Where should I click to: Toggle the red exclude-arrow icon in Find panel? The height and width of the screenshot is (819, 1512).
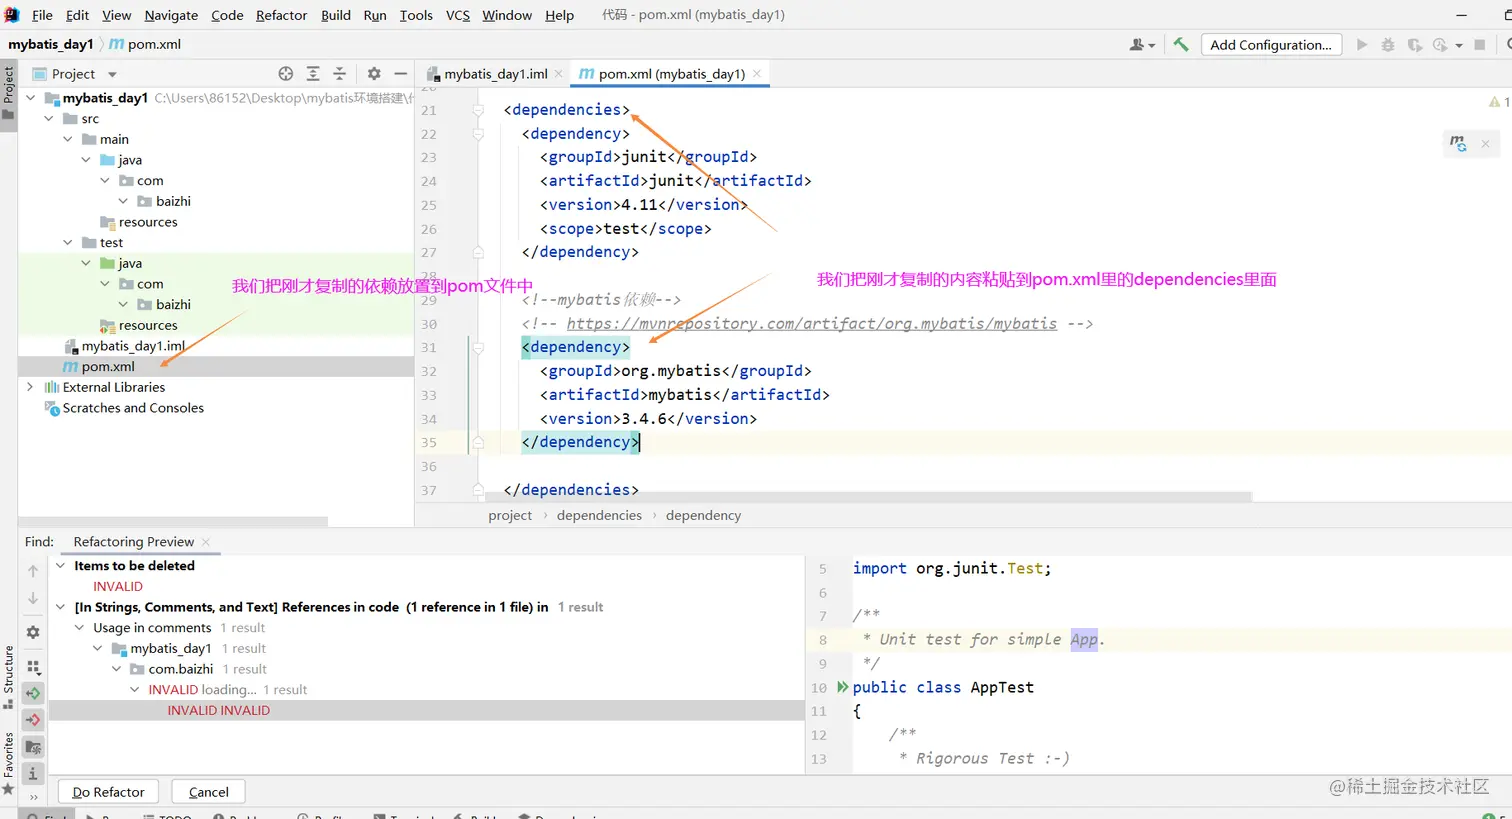click(33, 720)
